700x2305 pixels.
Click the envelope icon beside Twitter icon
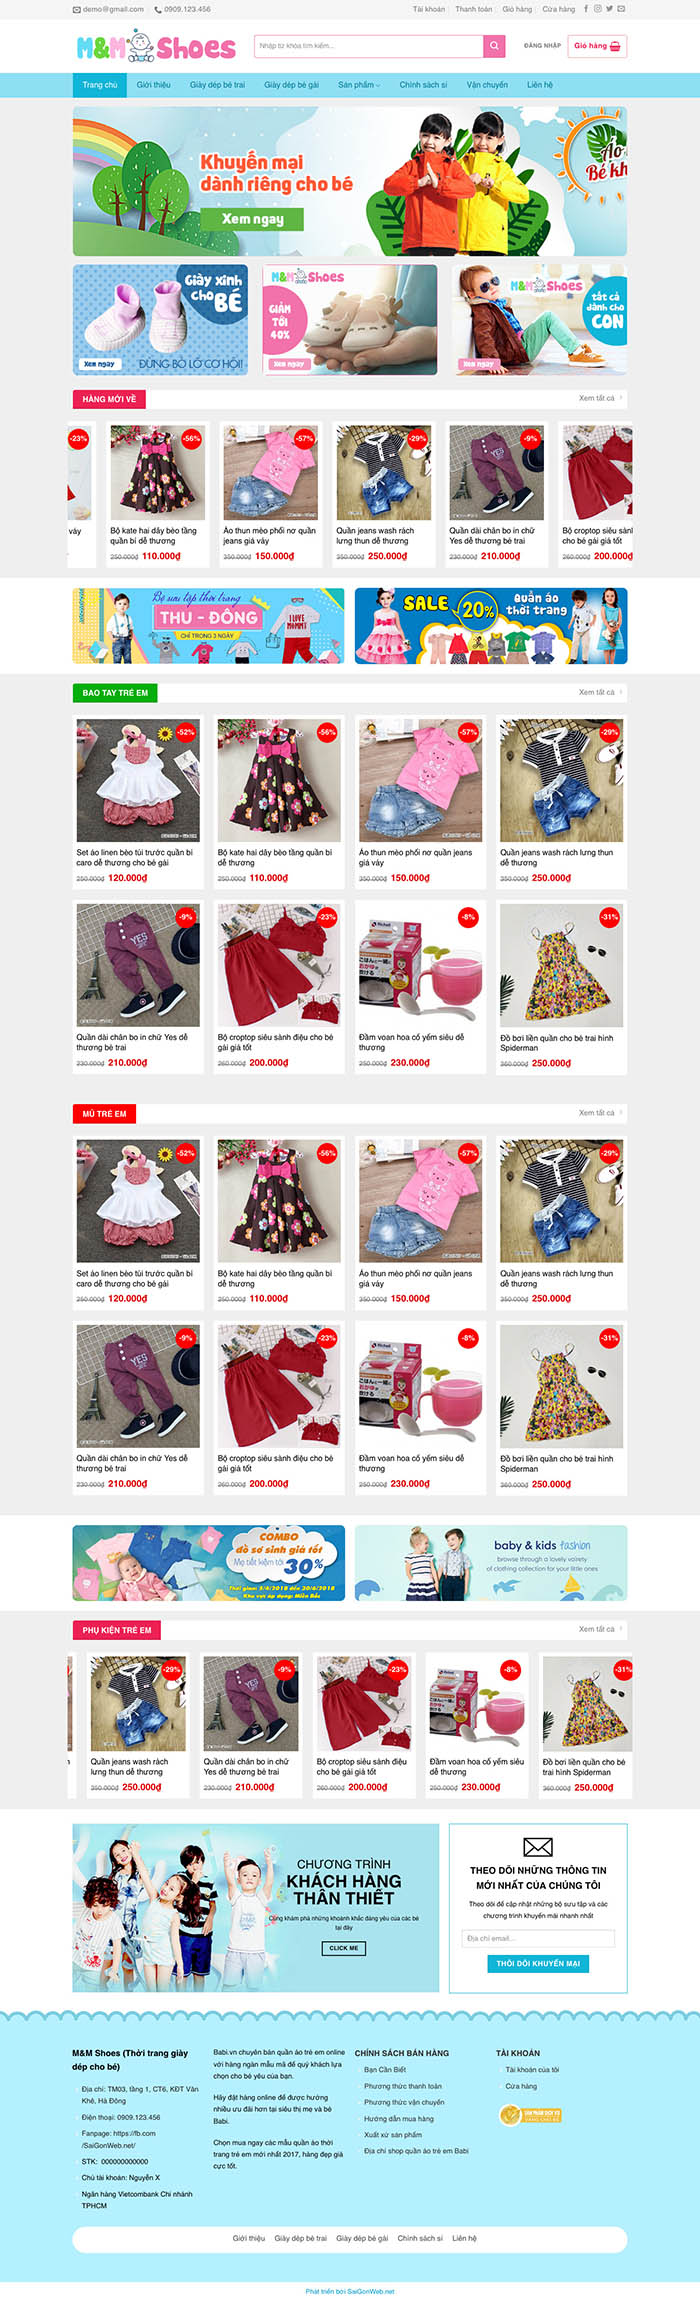click(621, 9)
